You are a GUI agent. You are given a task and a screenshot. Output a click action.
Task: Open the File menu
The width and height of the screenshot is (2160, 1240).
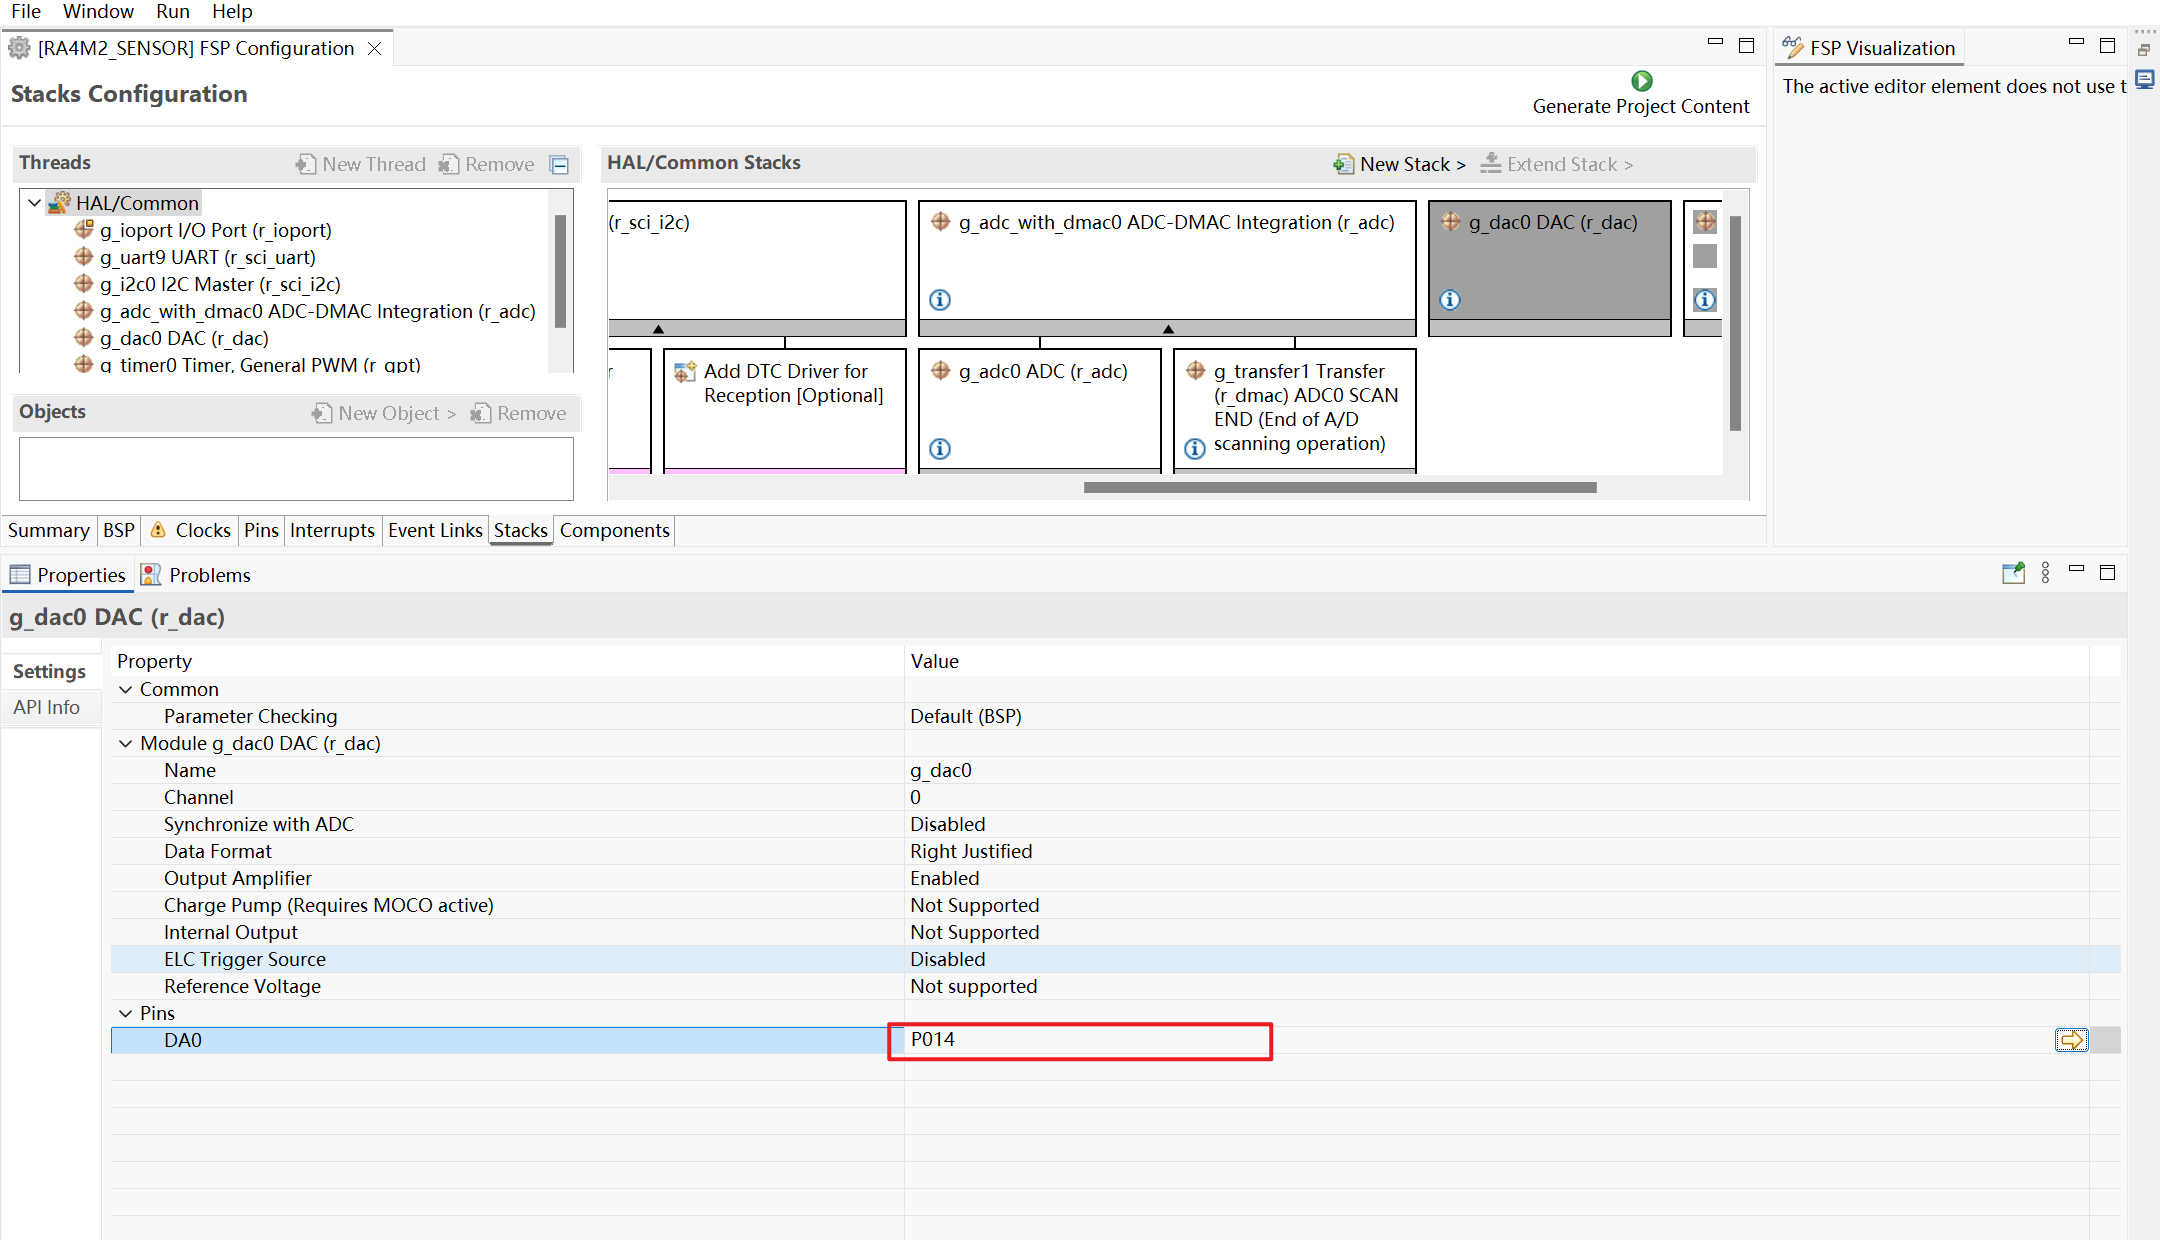point(26,11)
